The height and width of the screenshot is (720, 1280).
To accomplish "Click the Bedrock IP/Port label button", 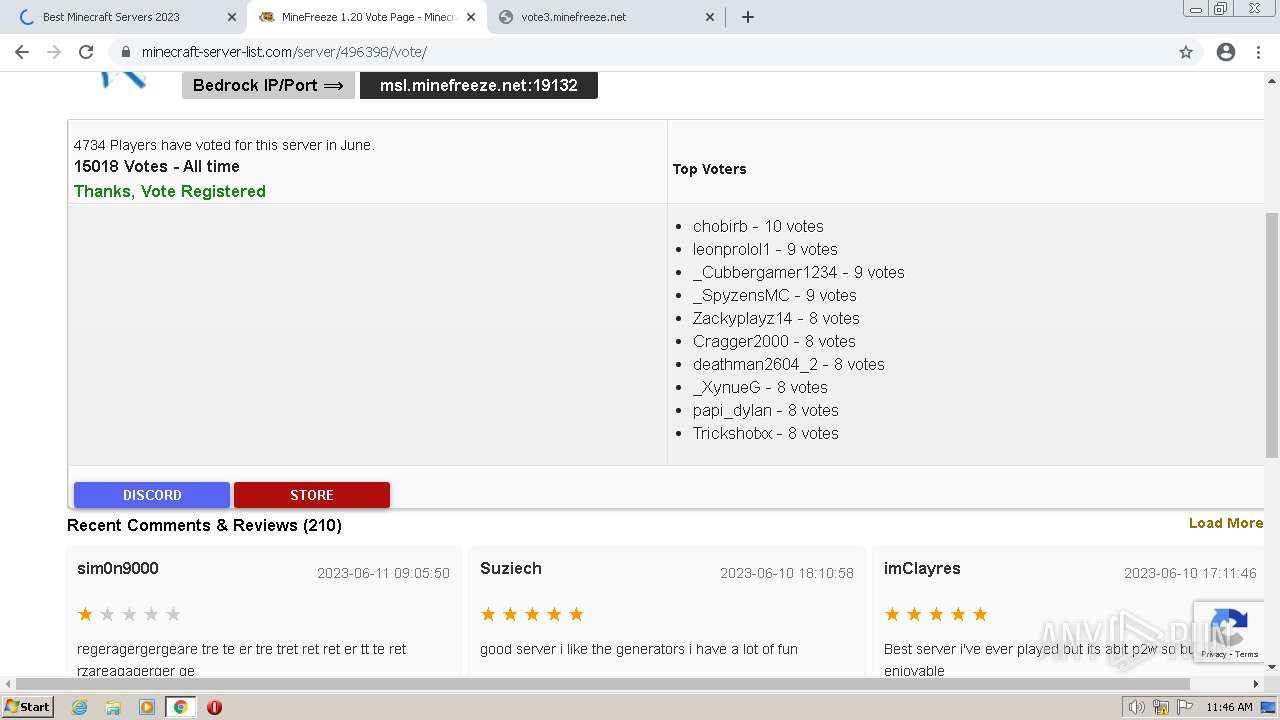I will coord(268,85).
